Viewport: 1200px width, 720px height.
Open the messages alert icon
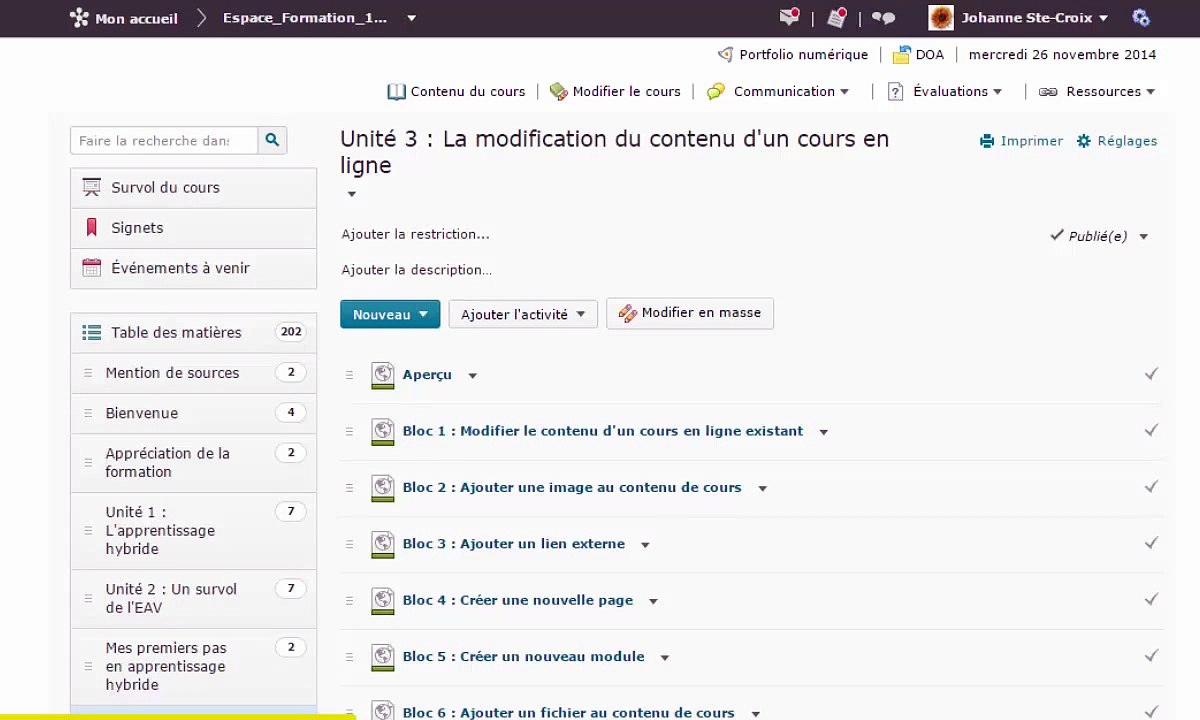(790, 17)
